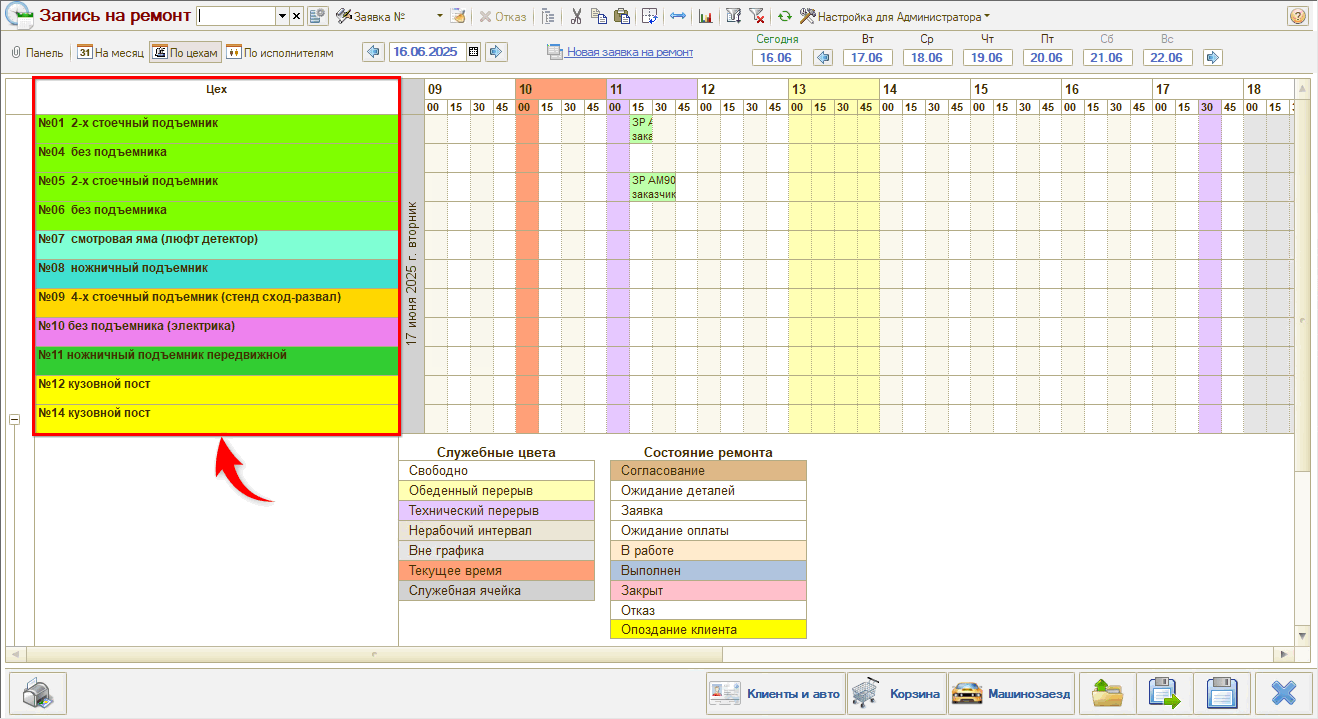Click the refresh icon in the toolbar

[784, 16]
